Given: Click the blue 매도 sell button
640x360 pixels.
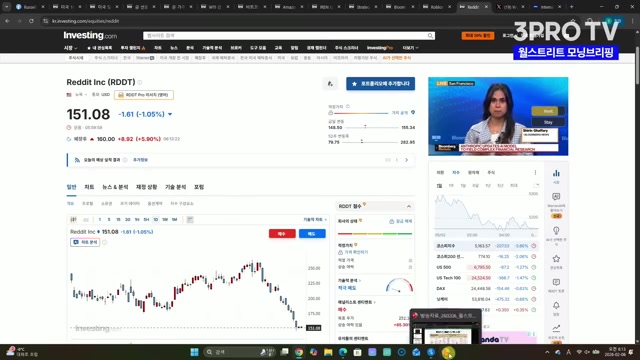Looking at the screenshot, I should point(312,233).
